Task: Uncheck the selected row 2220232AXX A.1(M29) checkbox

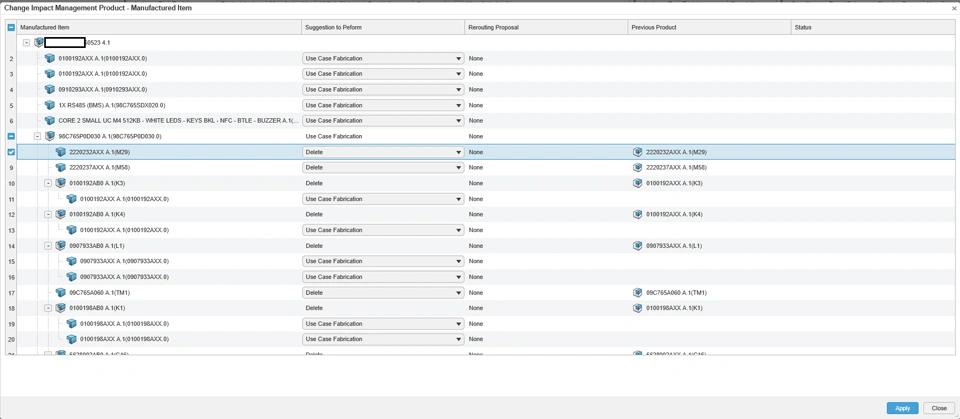Action: [11, 152]
